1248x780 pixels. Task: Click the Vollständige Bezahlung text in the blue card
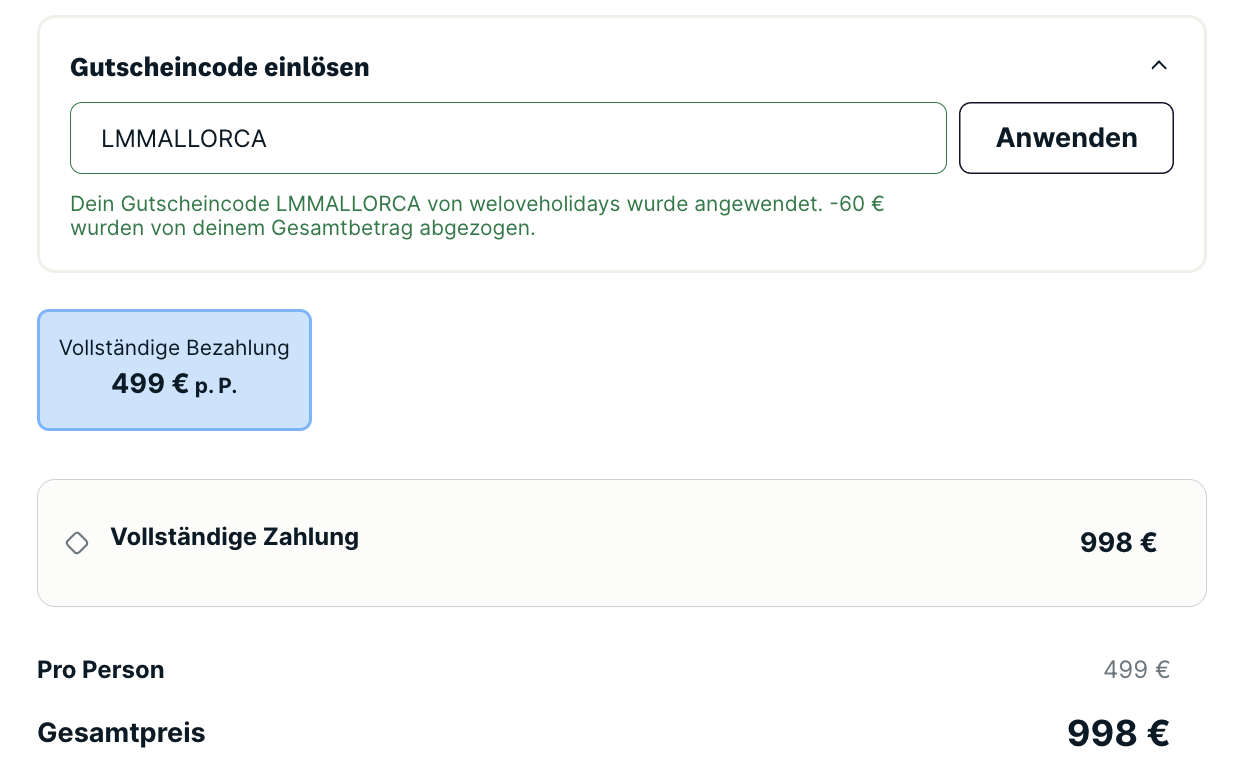click(174, 348)
